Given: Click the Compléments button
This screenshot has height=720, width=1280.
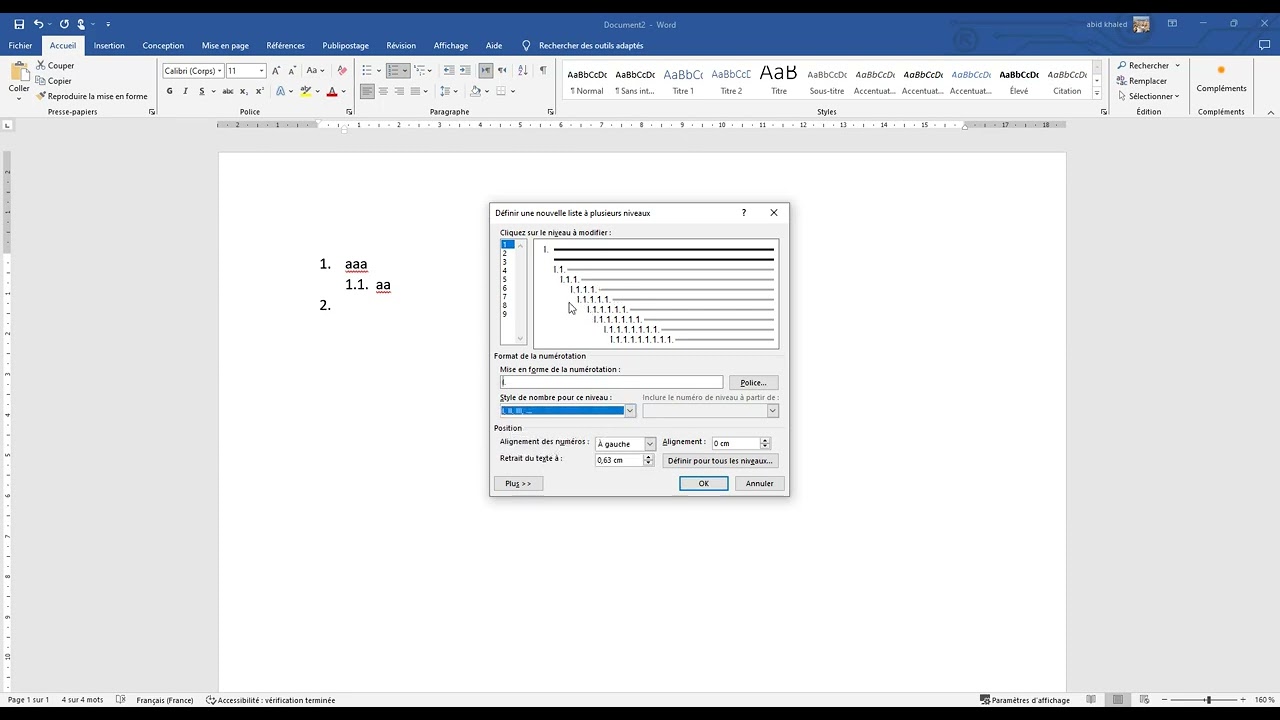Looking at the screenshot, I should pos(1221,79).
